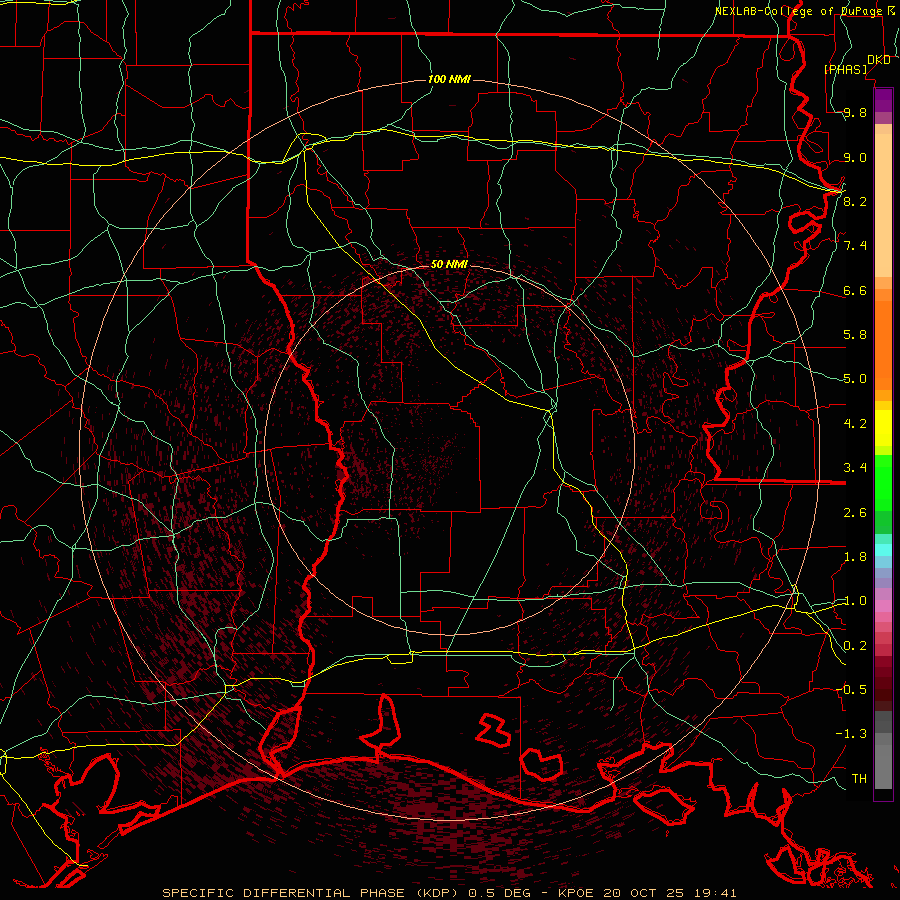
Task: Select the -0.5 legend value
Action: coord(851,690)
